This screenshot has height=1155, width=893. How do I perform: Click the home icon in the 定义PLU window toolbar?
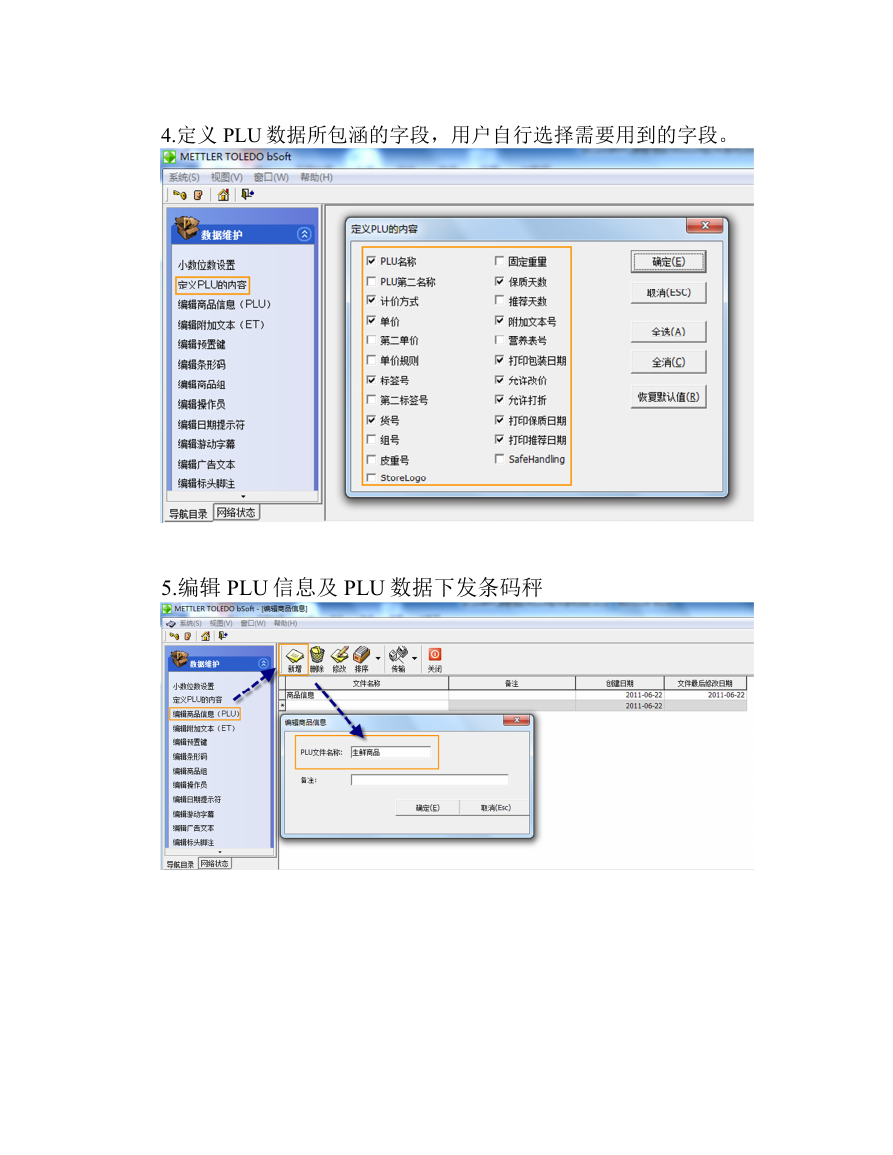pos(223,194)
